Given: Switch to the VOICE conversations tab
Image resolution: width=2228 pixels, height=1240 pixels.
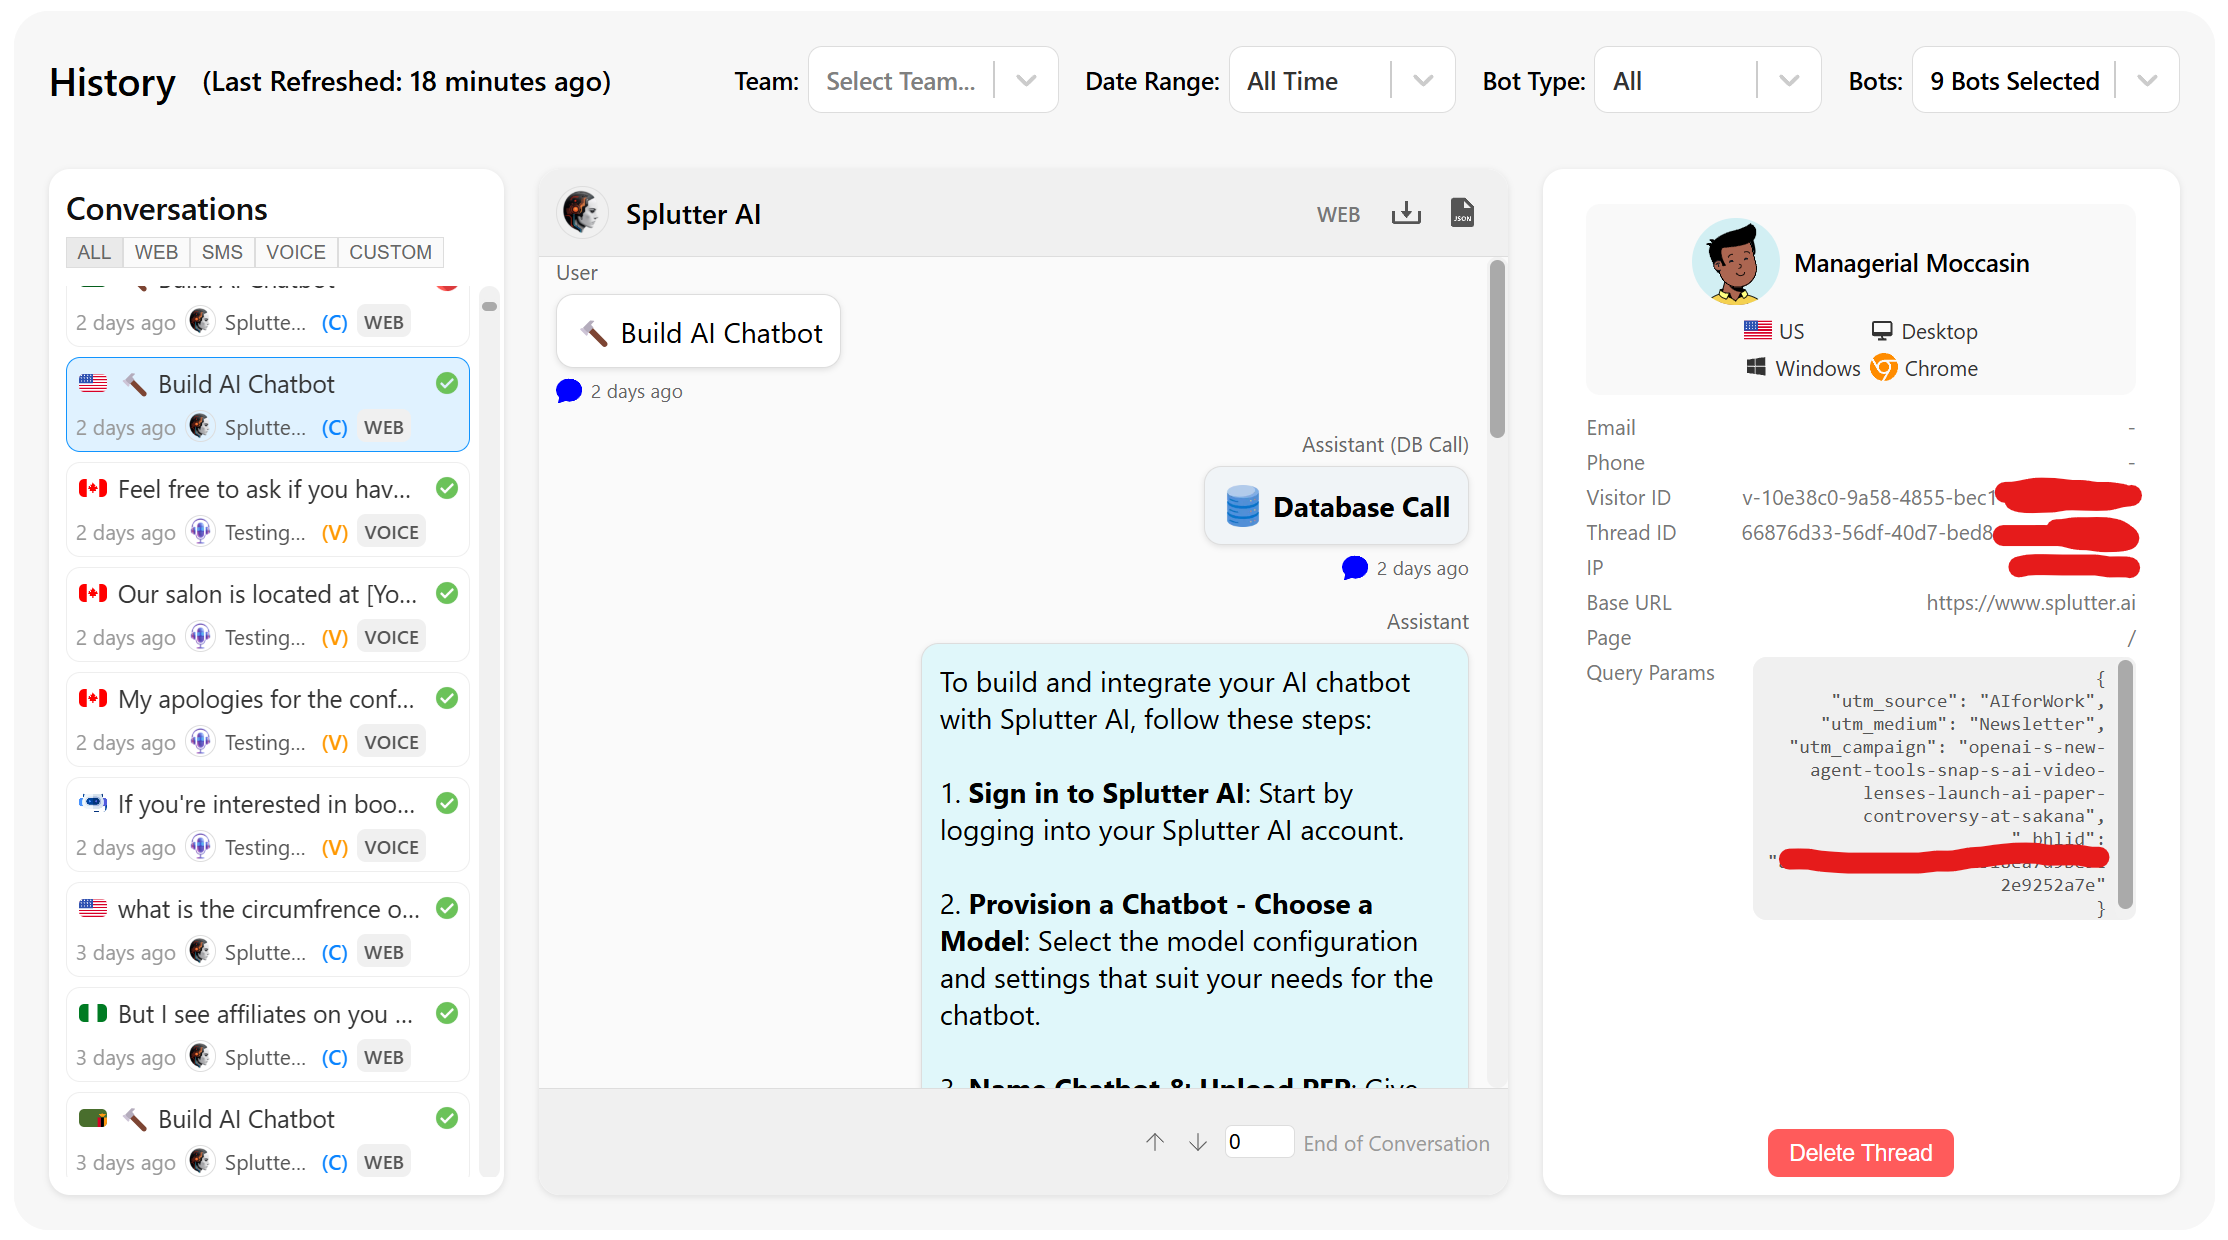Looking at the screenshot, I should pyautogui.click(x=295, y=252).
